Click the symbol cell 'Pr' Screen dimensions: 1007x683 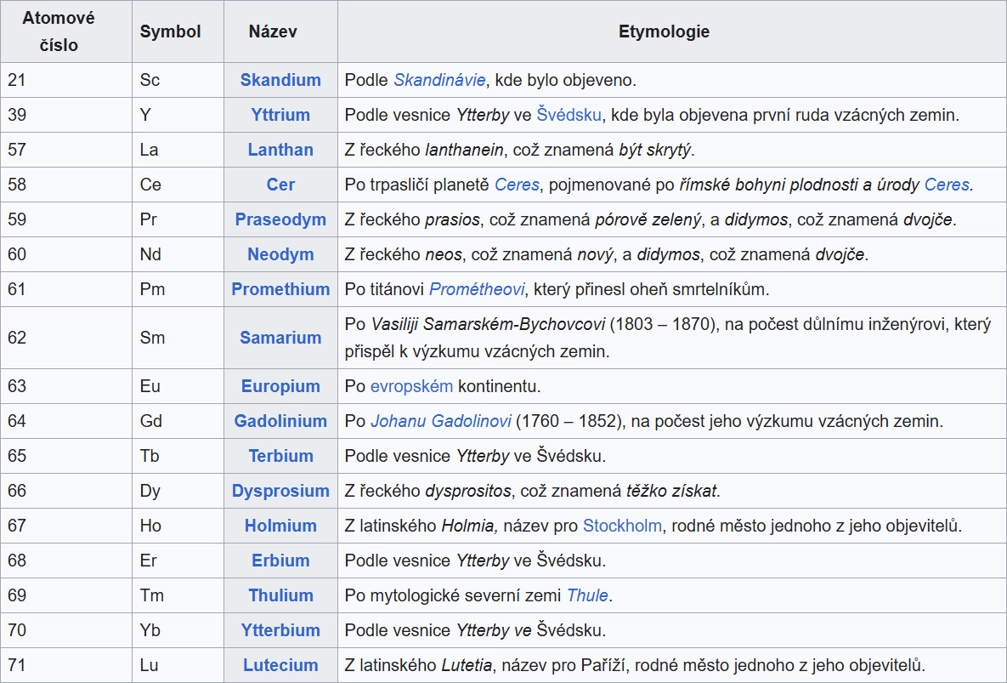pyautogui.click(x=178, y=219)
